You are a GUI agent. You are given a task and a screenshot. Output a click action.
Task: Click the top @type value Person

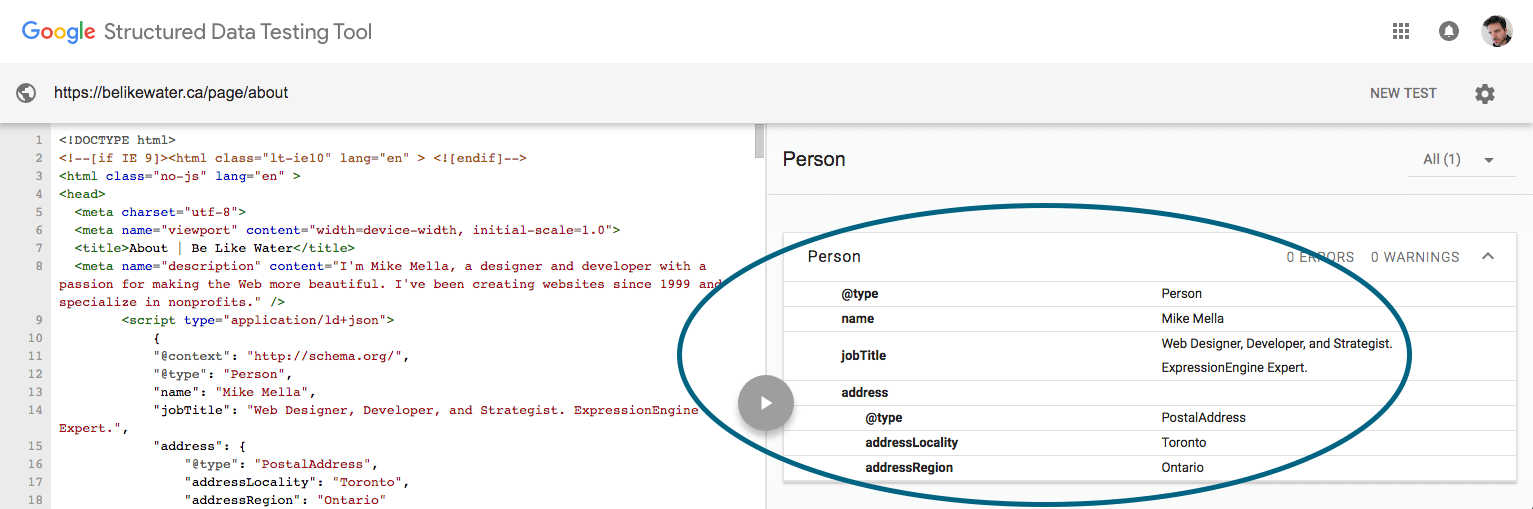[1181, 294]
